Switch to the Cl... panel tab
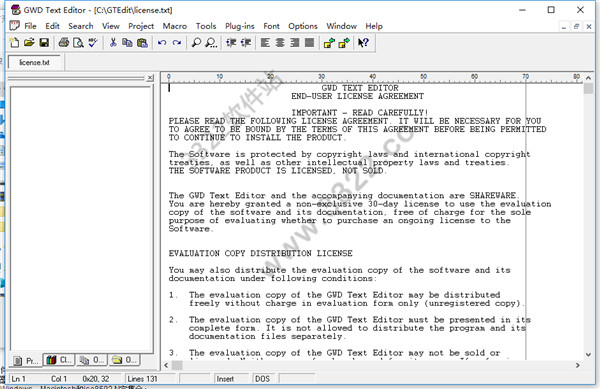600x389 pixels. pyautogui.click(x=59, y=360)
